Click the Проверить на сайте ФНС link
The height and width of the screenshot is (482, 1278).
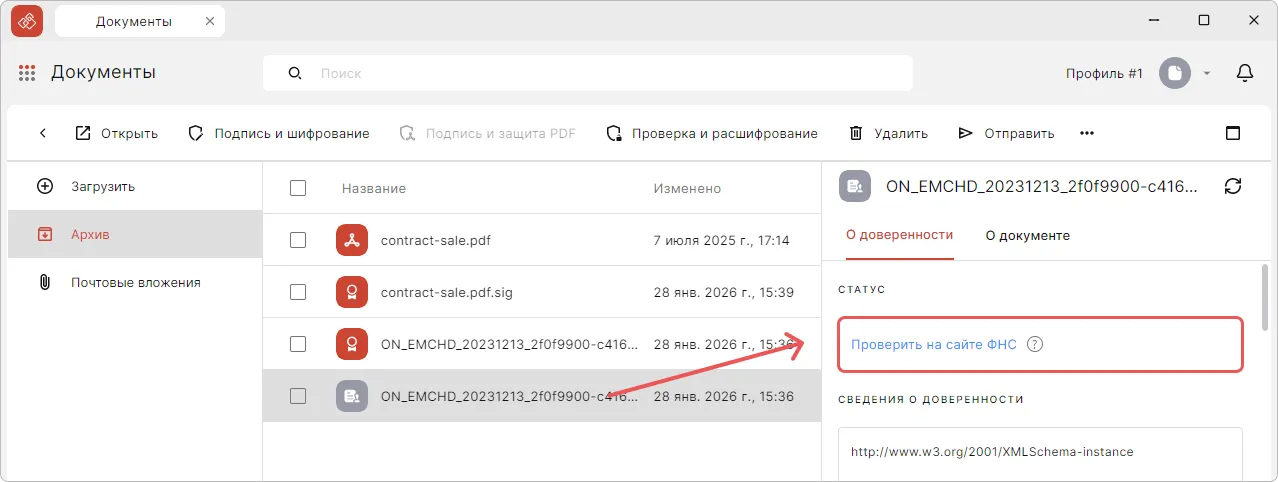pos(933,344)
